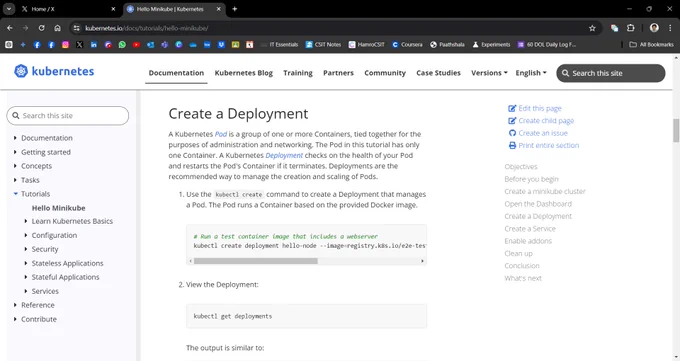Click the Create child page link
The image size is (680, 361).
click(x=546, y=121)
